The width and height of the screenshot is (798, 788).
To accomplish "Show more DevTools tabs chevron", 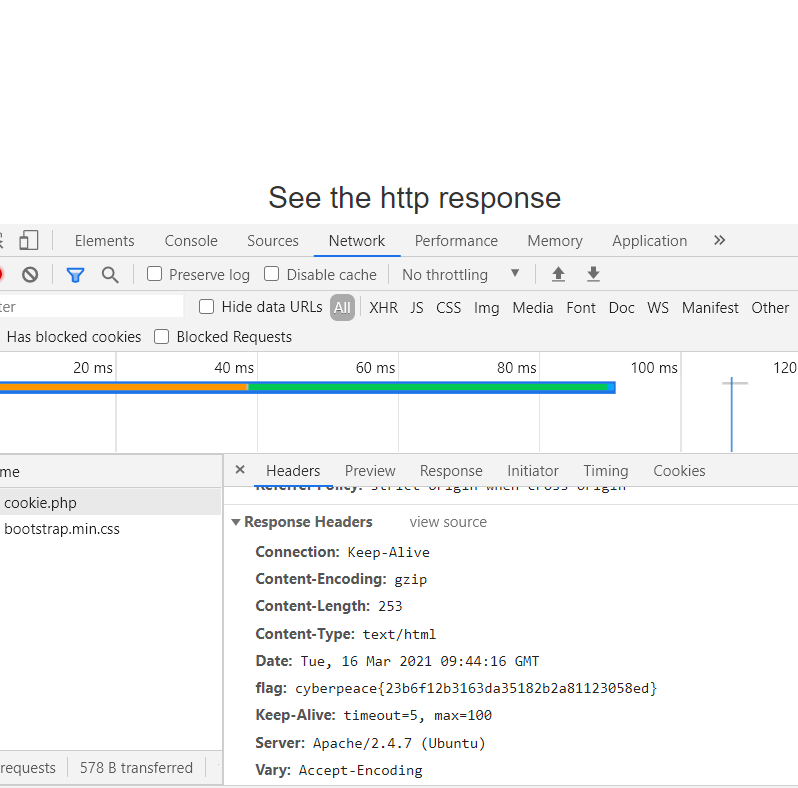I will coord(719,240).
